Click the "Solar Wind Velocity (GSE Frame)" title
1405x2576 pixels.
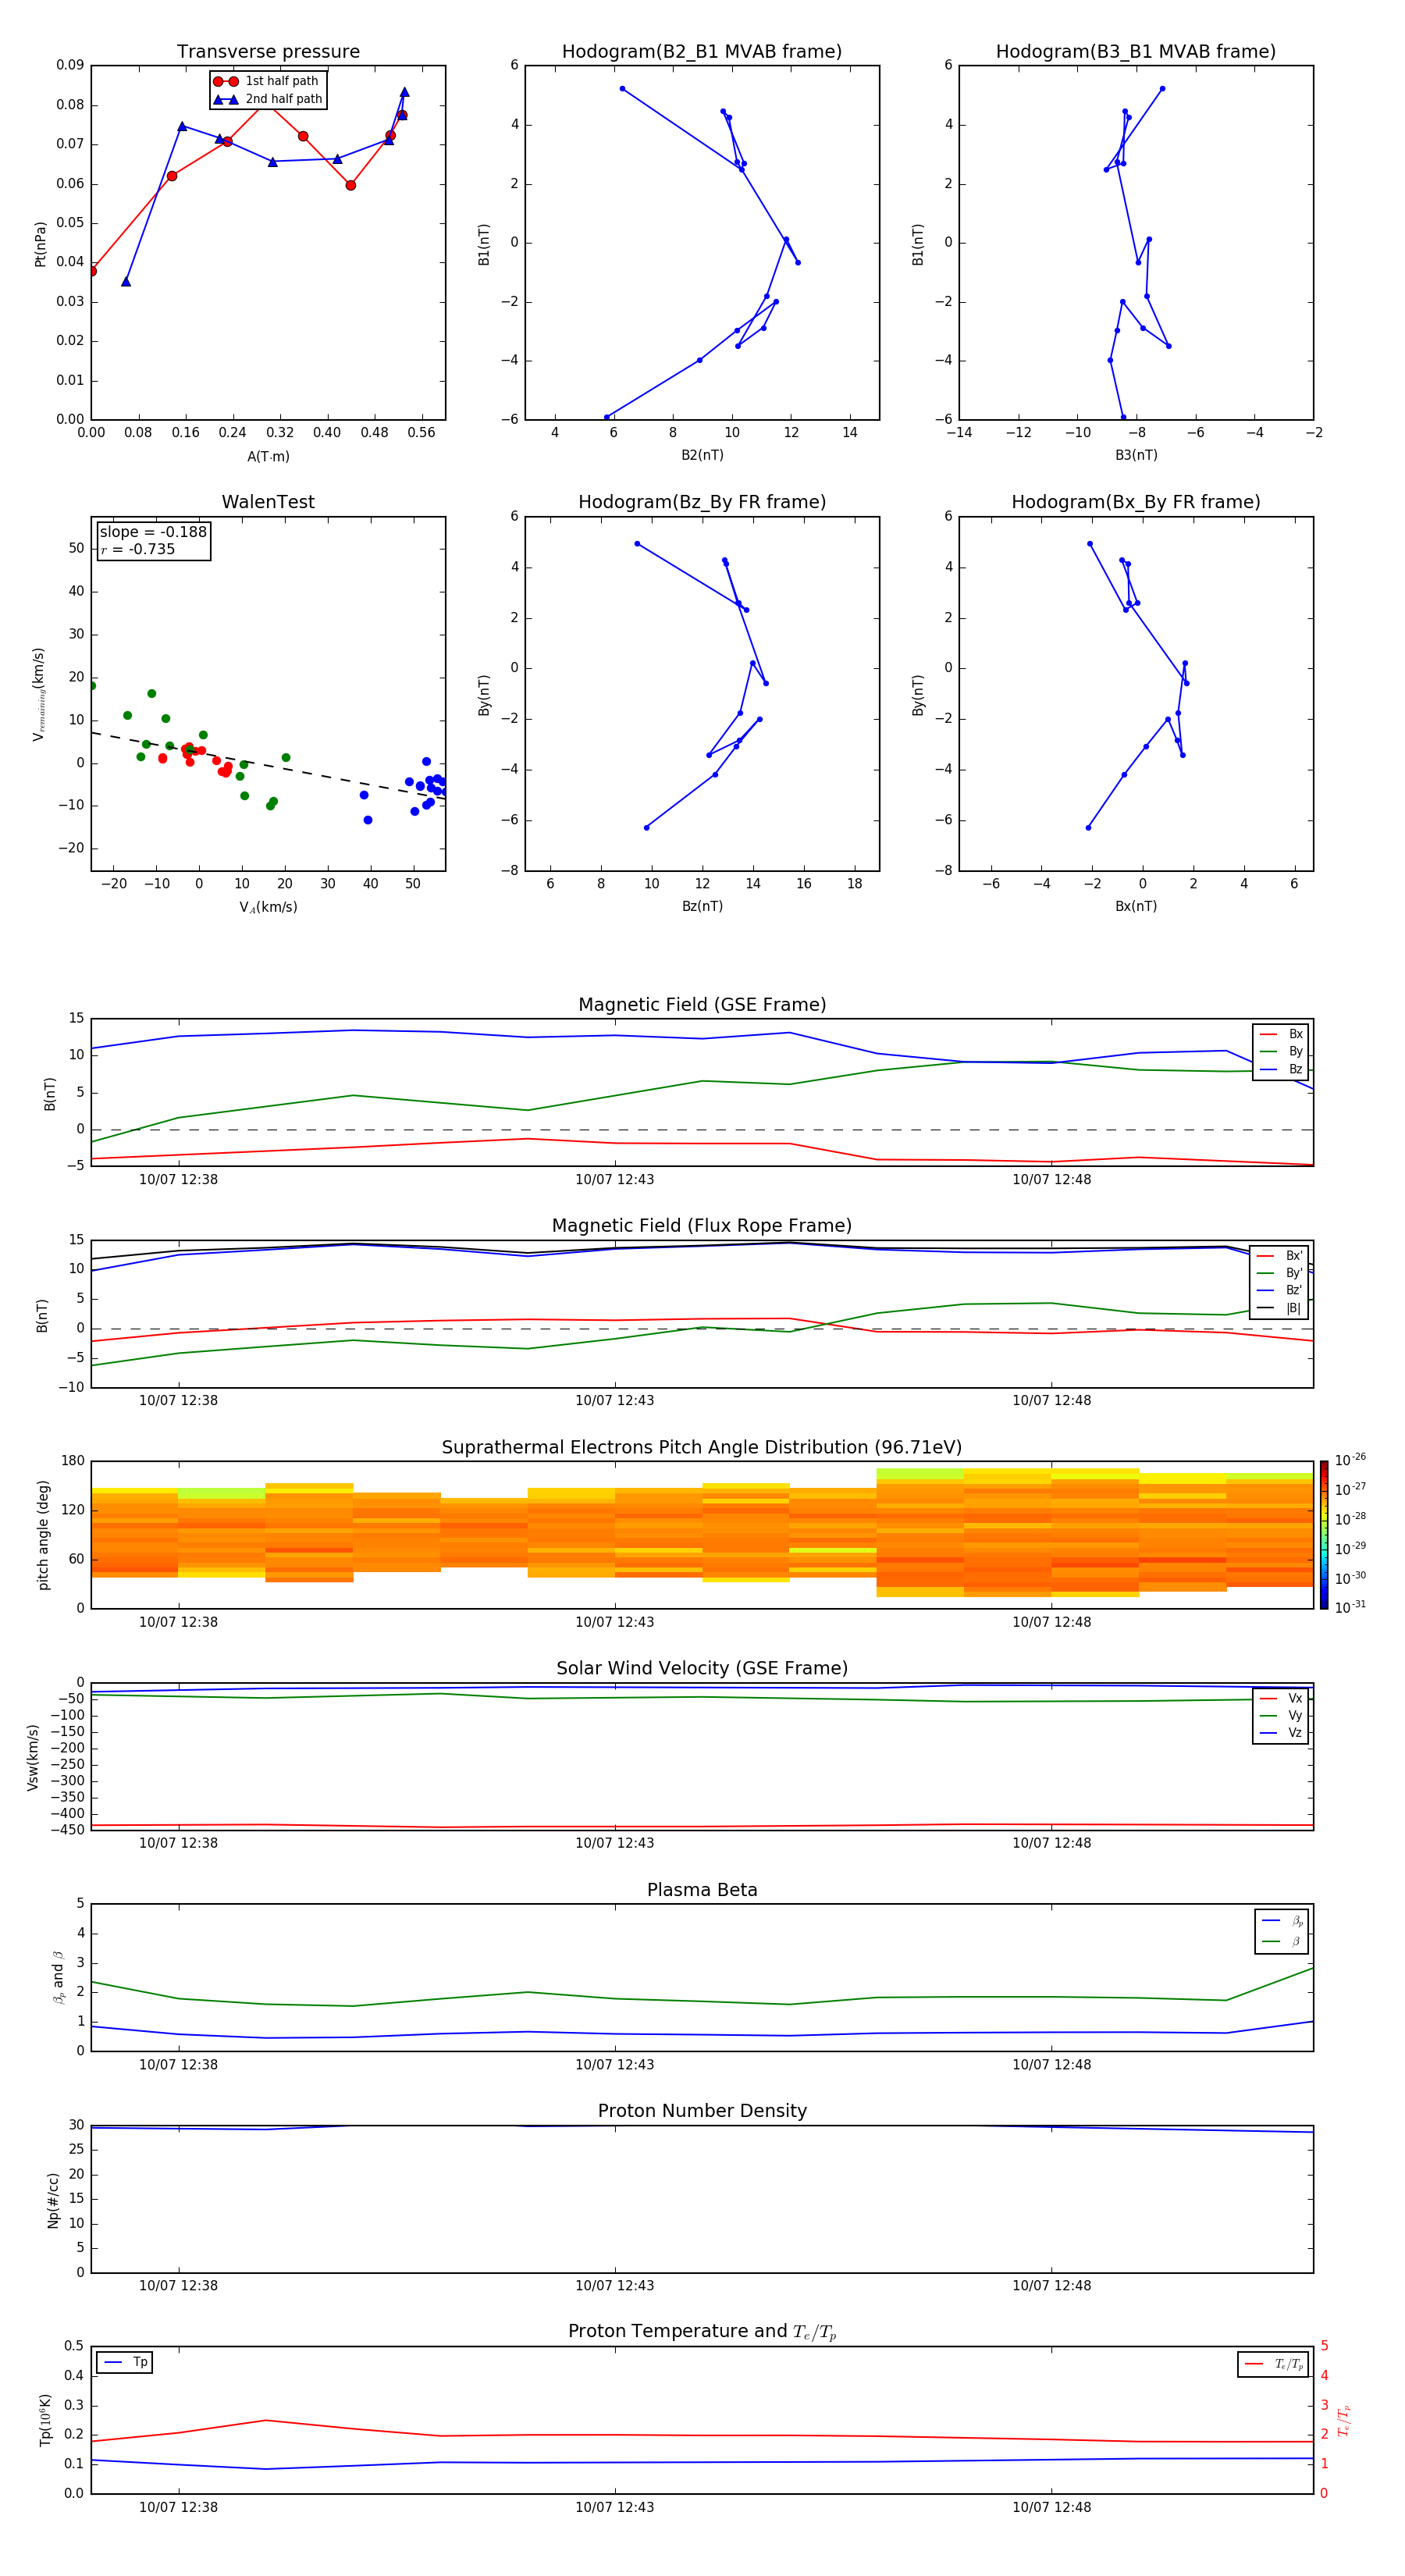(x=702, y=1669)
